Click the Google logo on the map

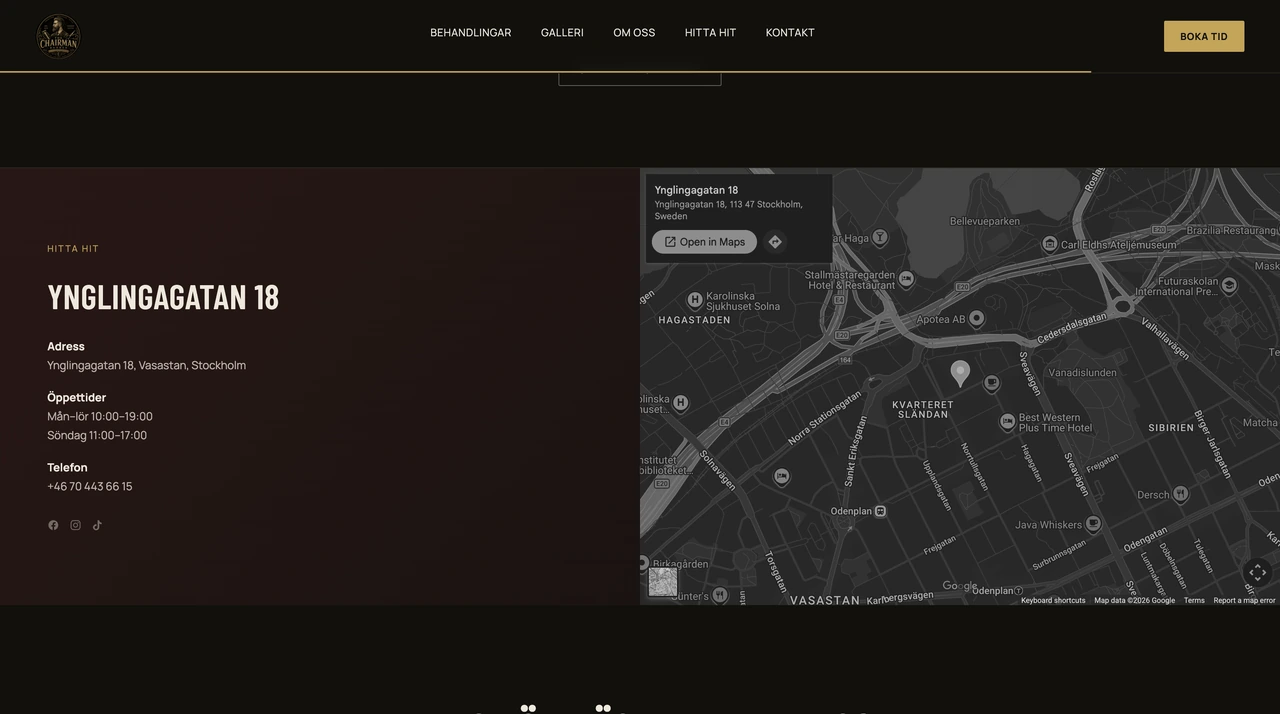pyautogui.click(x=960, y=586)
